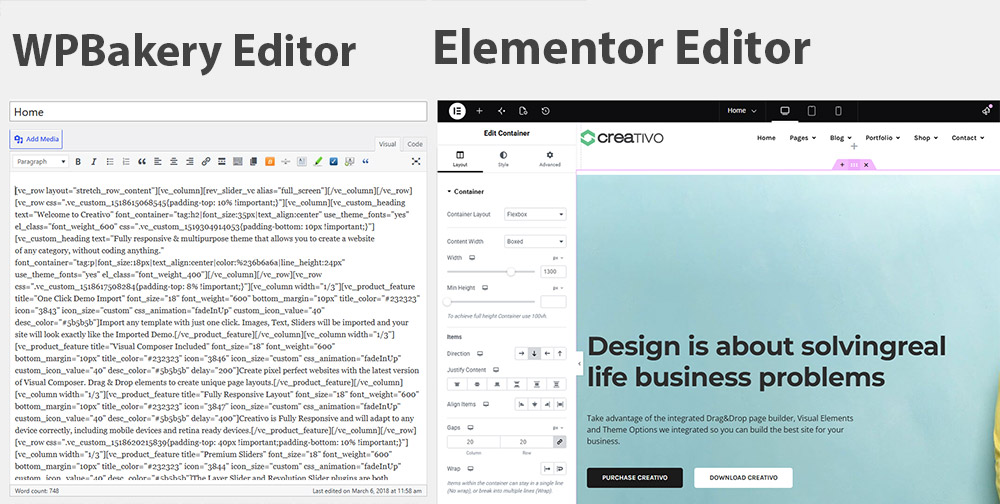Delete container with pink handle X
The height and width of the screenshot is (504, 1000).
866,165
